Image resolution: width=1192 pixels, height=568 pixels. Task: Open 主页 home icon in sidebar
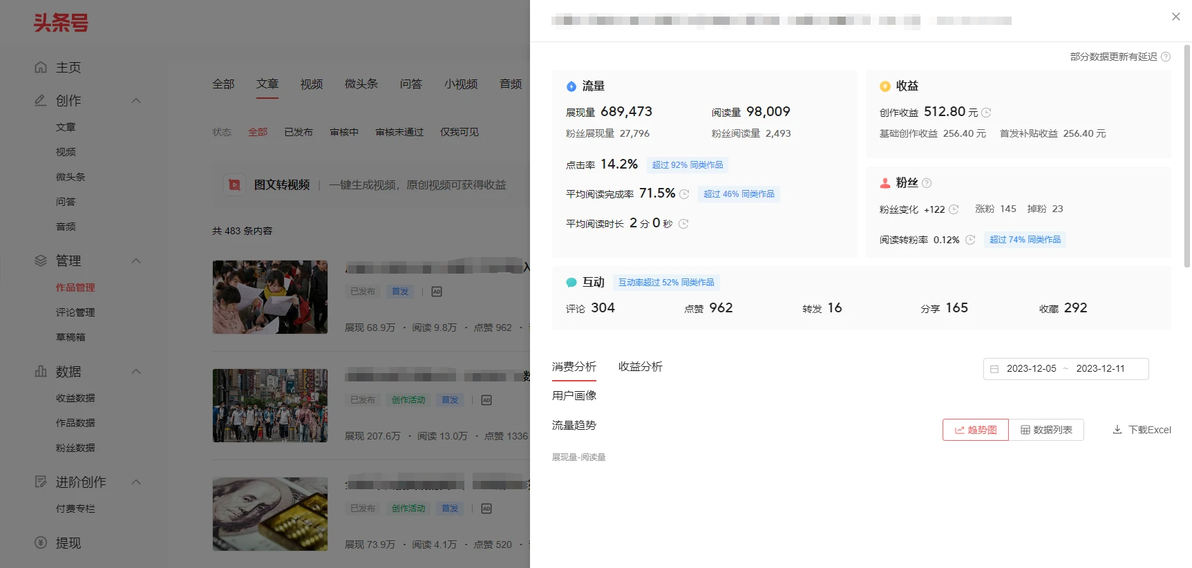coord(41,68)
